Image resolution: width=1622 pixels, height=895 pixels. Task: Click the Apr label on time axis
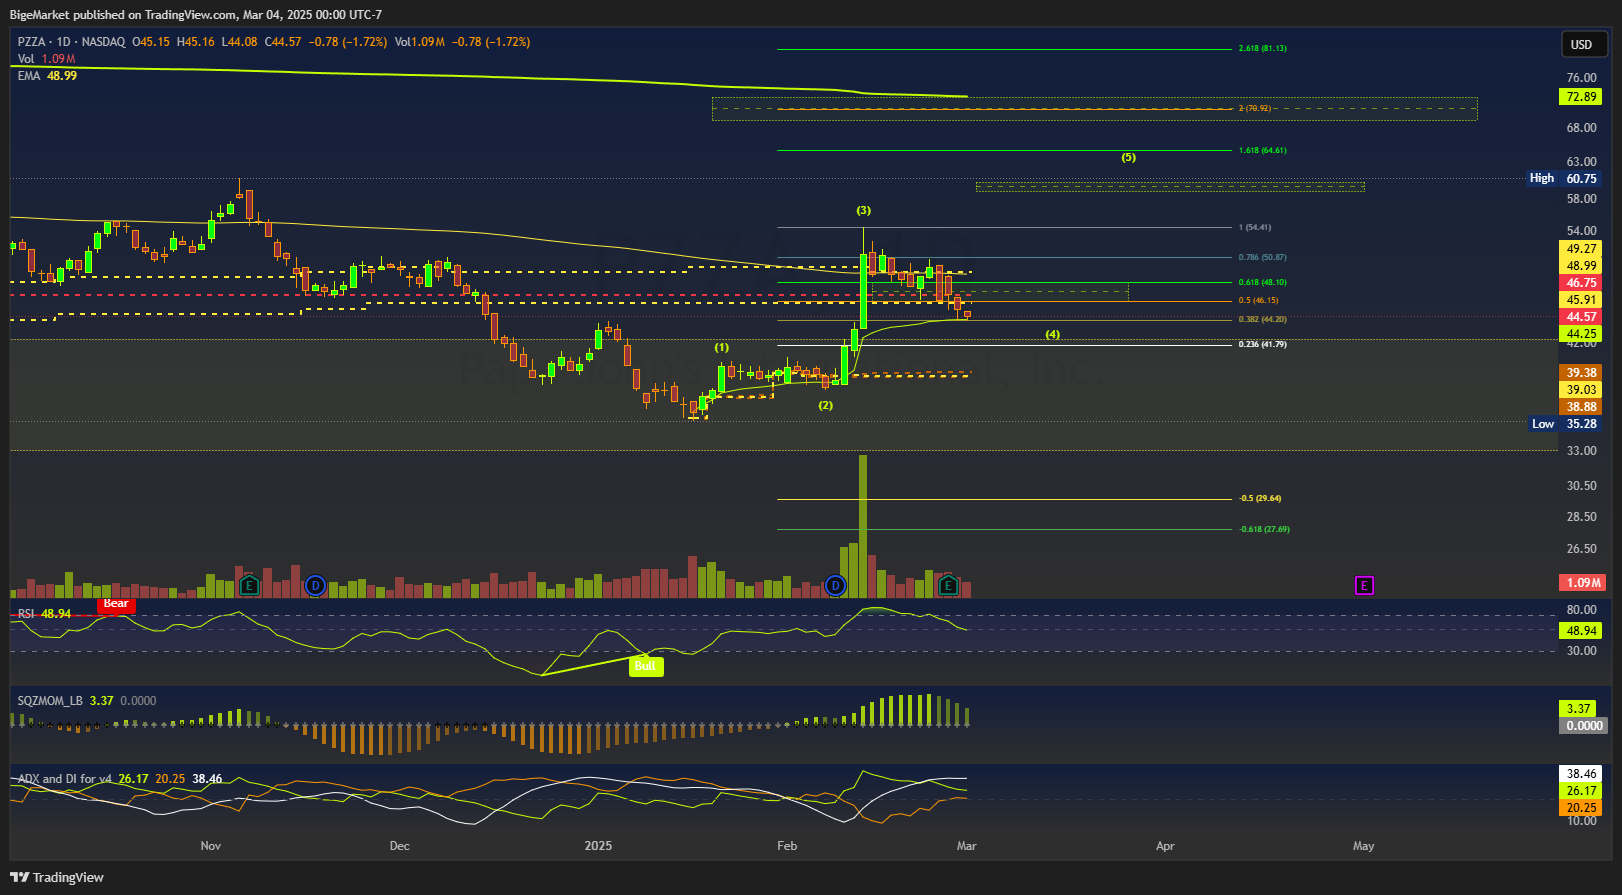pos(1165,846)
